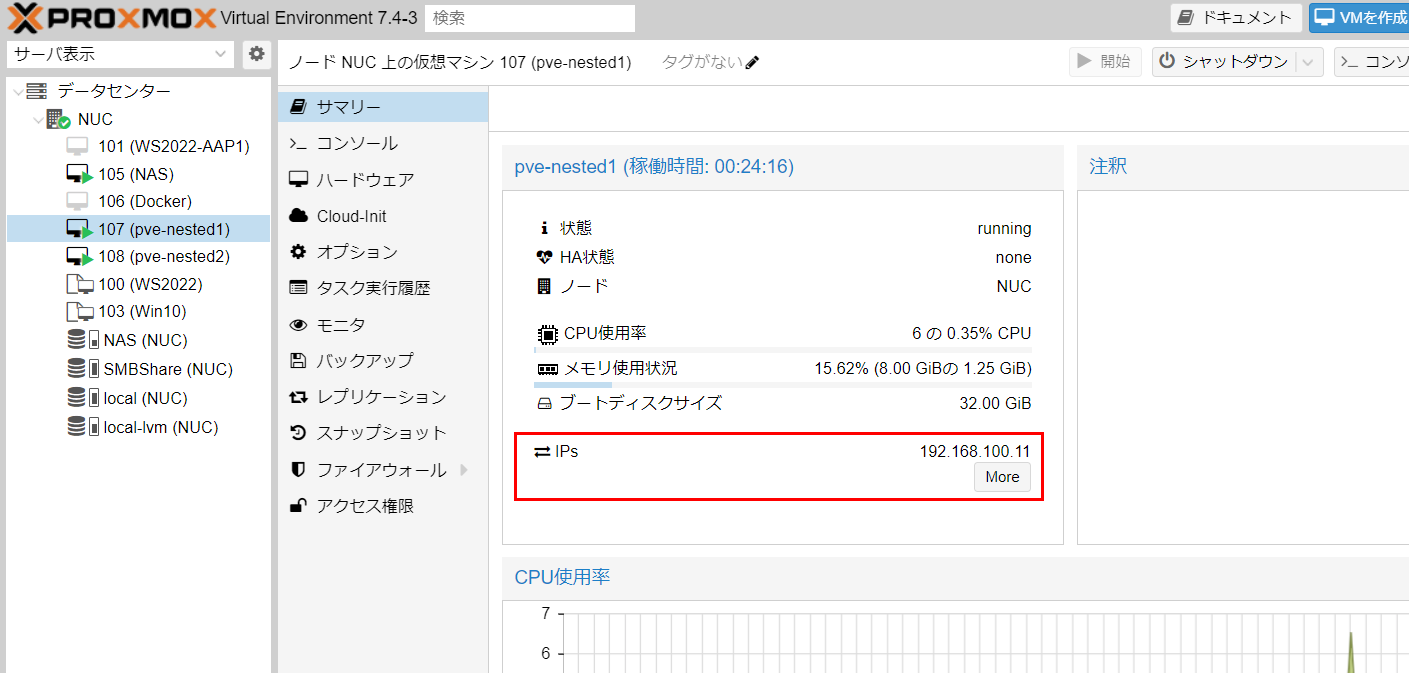
Task: Click the ドキュメント button
Action: (x=1237, y=17)
